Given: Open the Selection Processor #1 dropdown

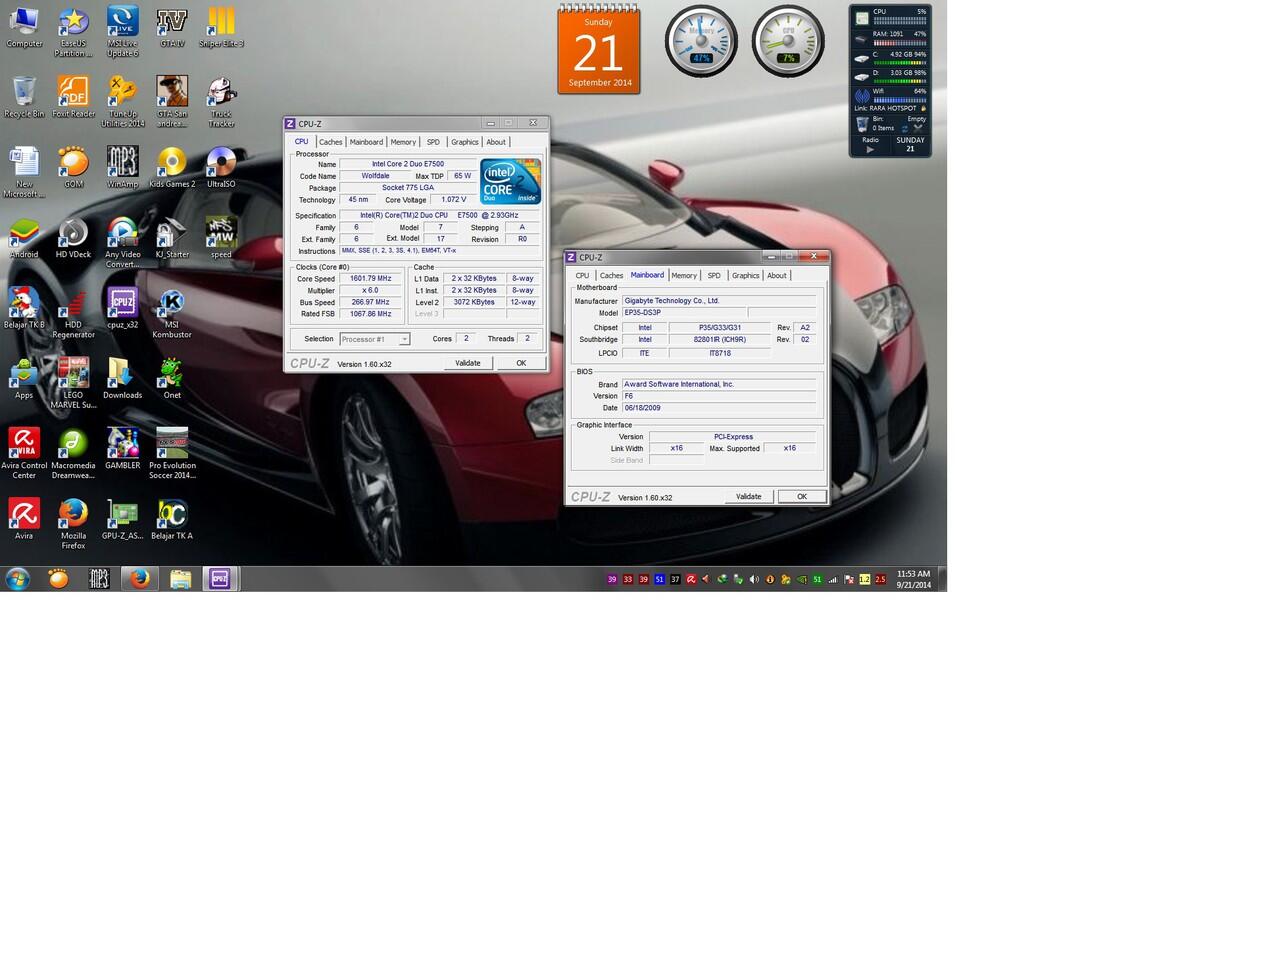Looking at the screenshot, I should coord(374,339).
